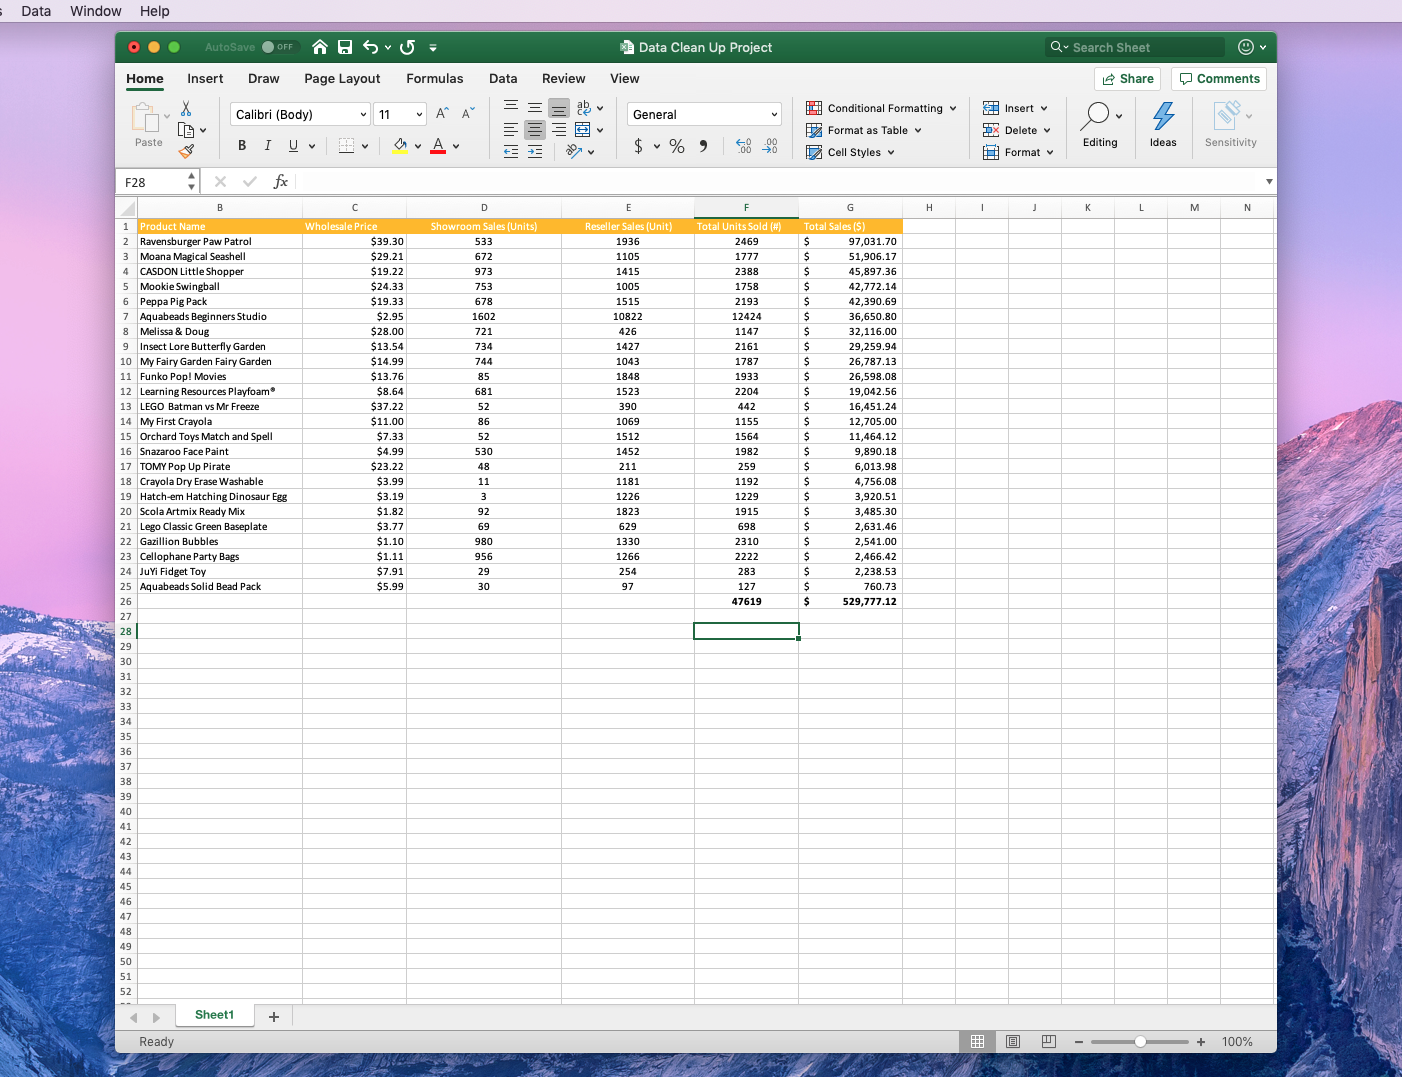The width and height of the screenshot is (1402, 1077).
Task: Go to the Insert ribbon tab
Action: [205, 79]
